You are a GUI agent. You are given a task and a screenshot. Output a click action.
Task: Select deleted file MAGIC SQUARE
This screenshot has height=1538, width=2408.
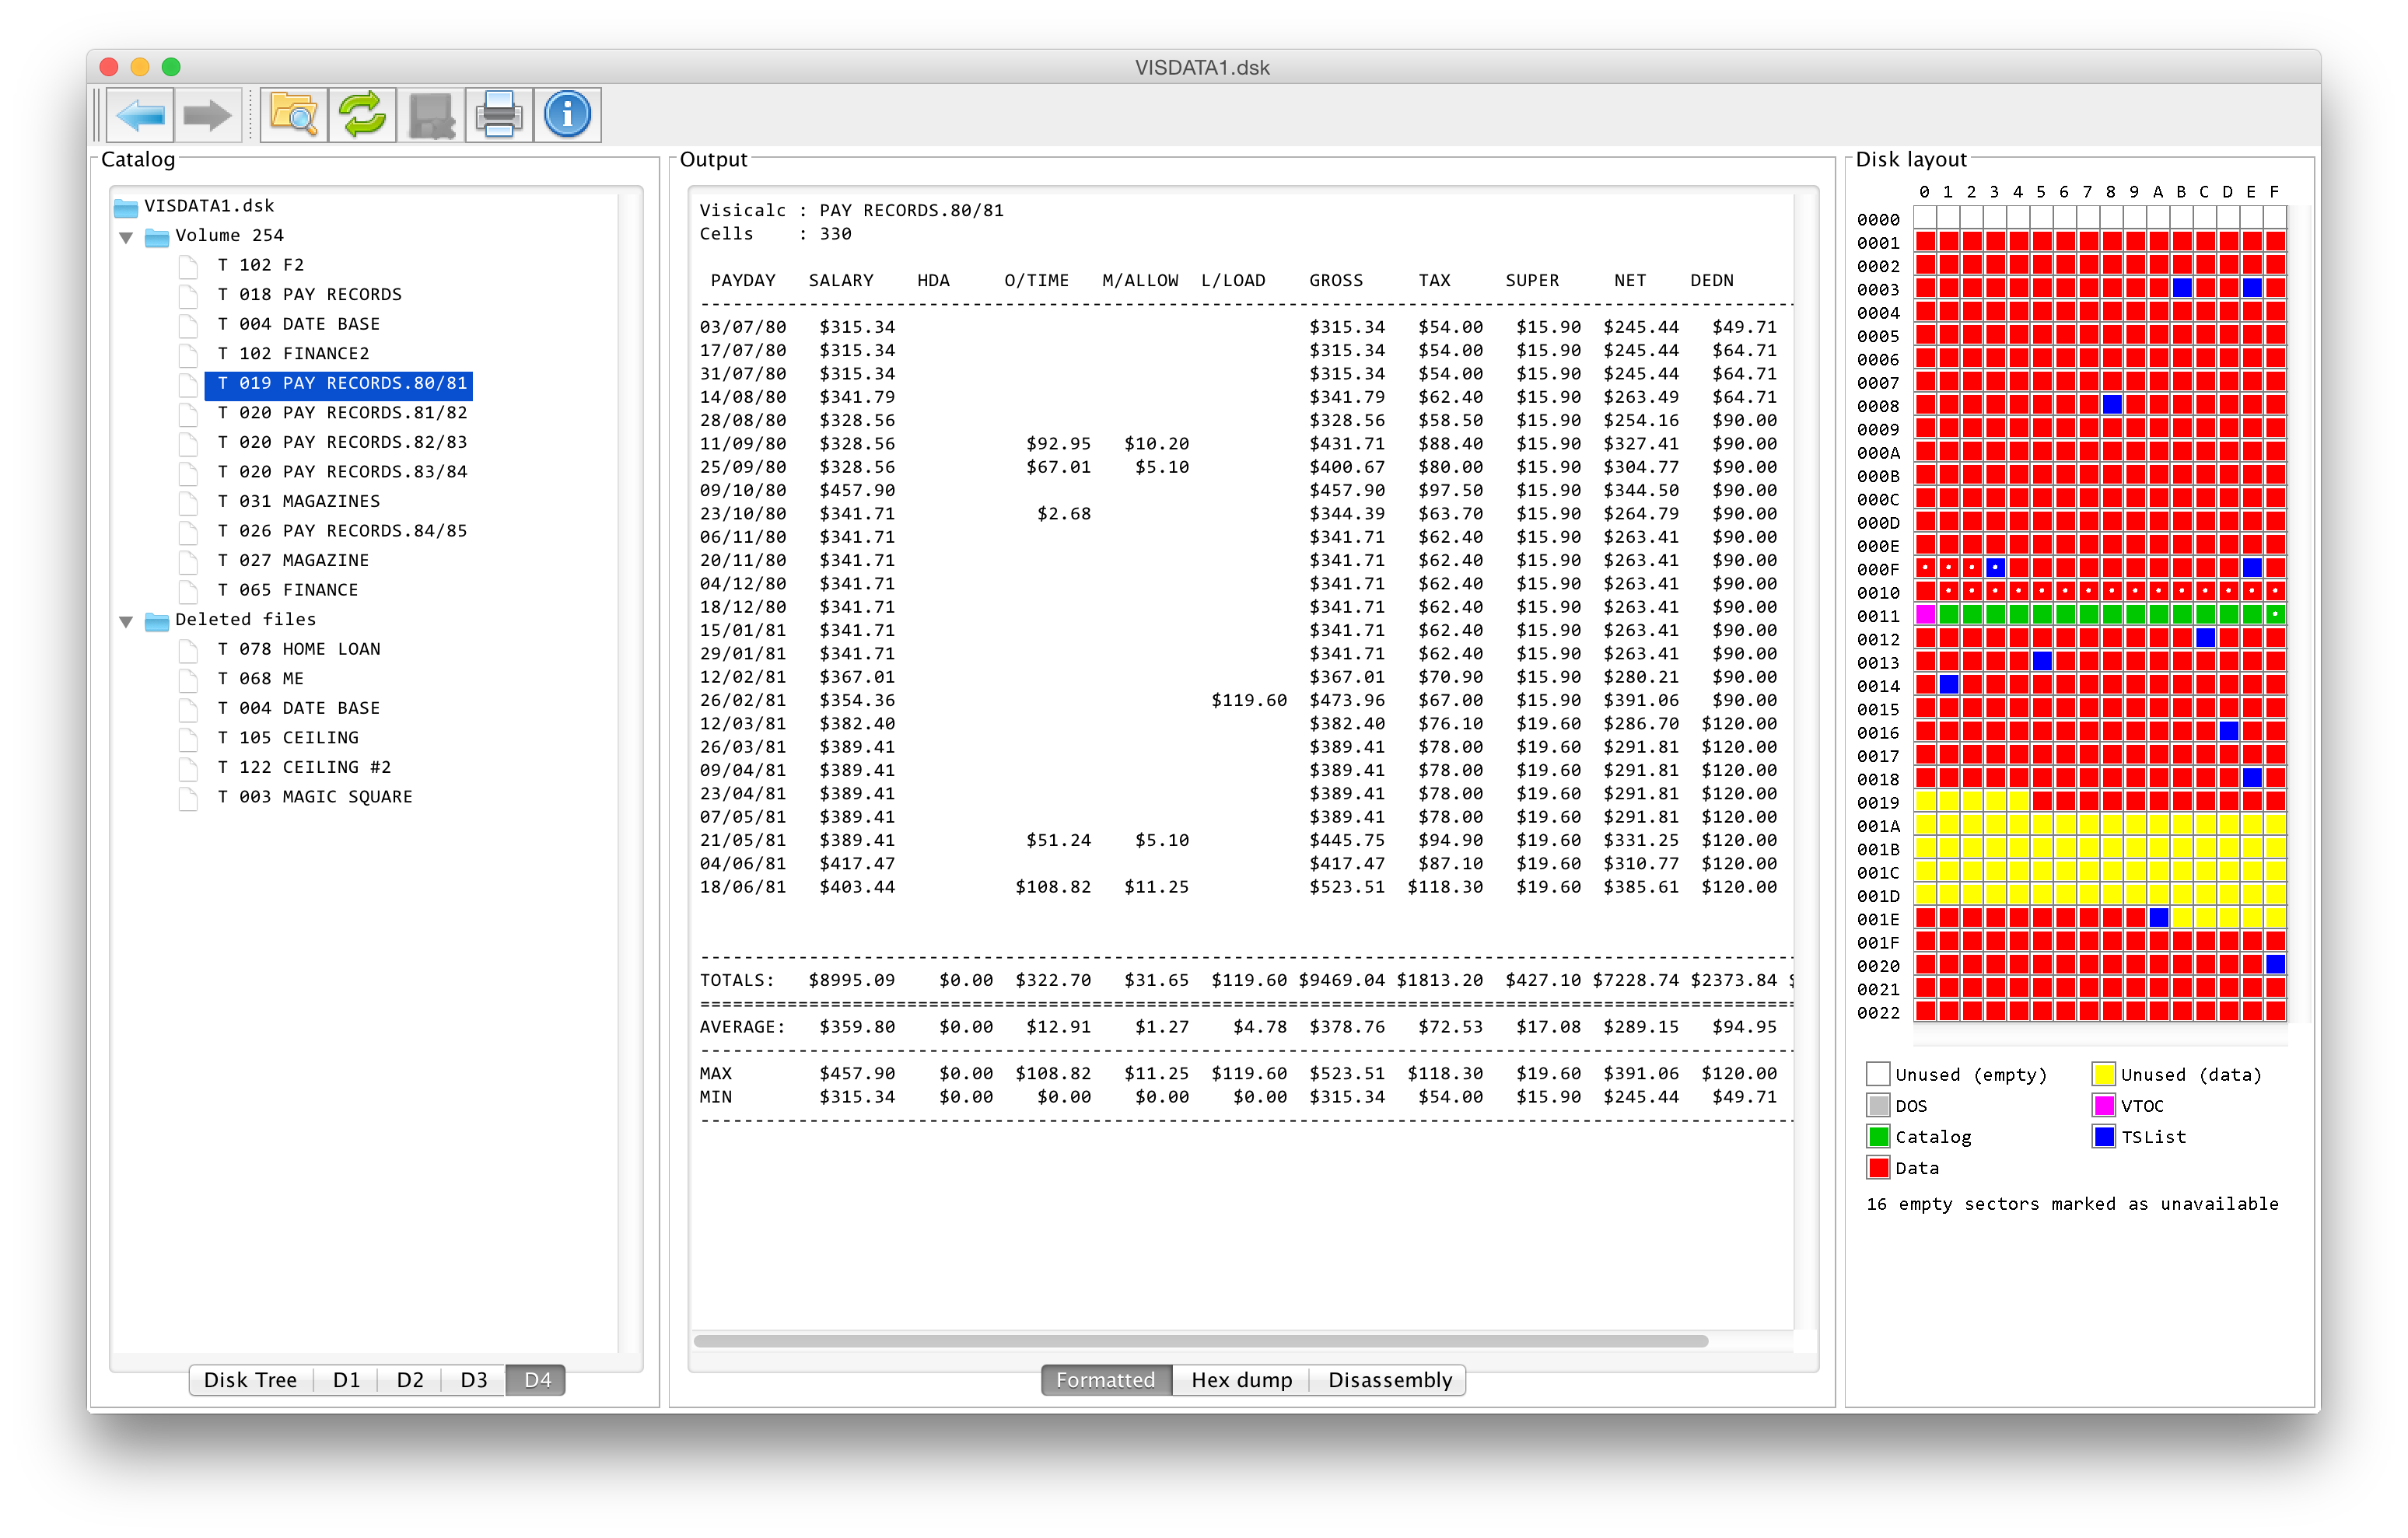point(314,796)
